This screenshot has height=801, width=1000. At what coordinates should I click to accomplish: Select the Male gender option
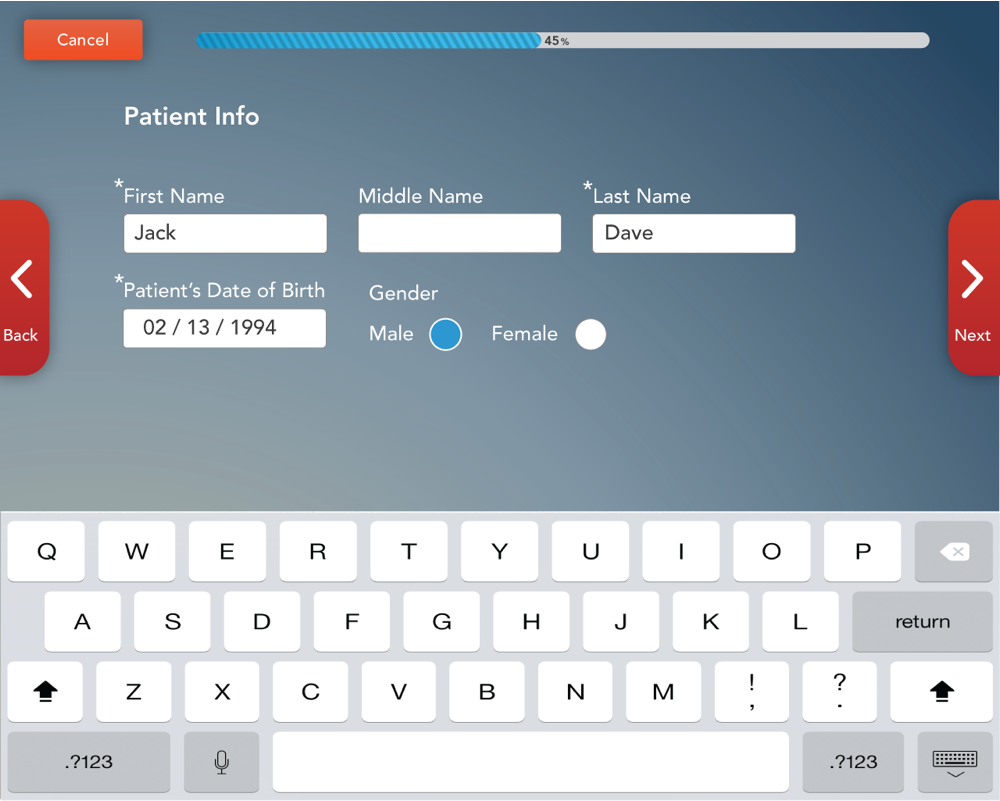coord(445,335)
